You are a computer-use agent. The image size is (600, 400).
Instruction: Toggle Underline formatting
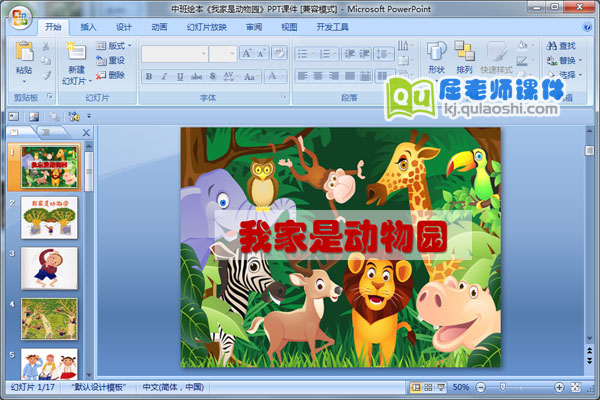point(180,76)
